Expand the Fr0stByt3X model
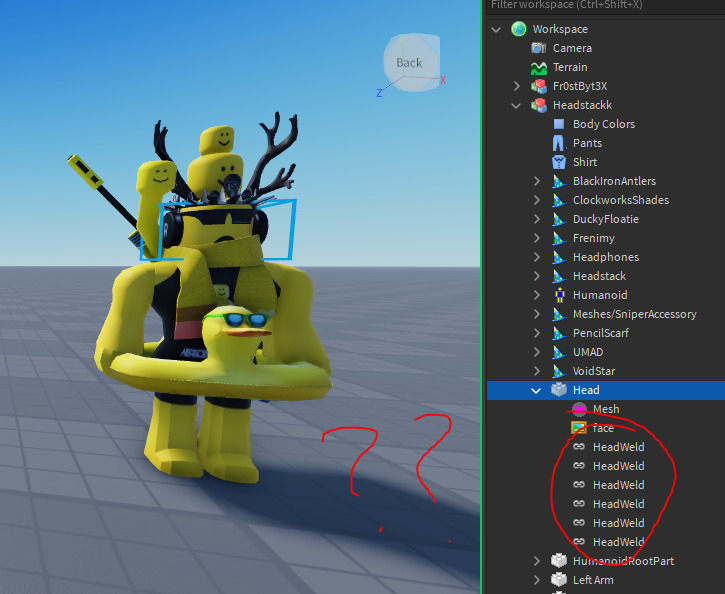The width and height of the screenshot is (725, 594). point(517,86)
